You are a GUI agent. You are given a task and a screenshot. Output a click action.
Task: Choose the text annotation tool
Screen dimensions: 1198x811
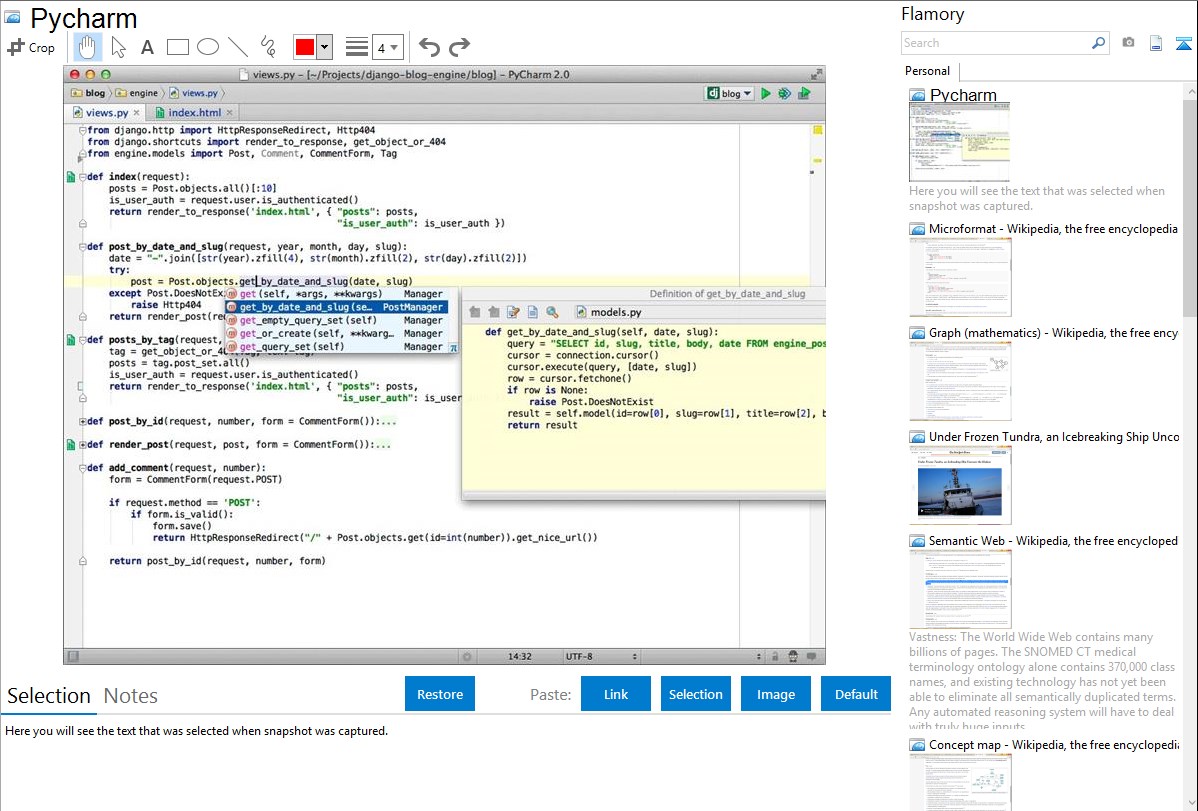pyautogui.click(x=147, y=47)
